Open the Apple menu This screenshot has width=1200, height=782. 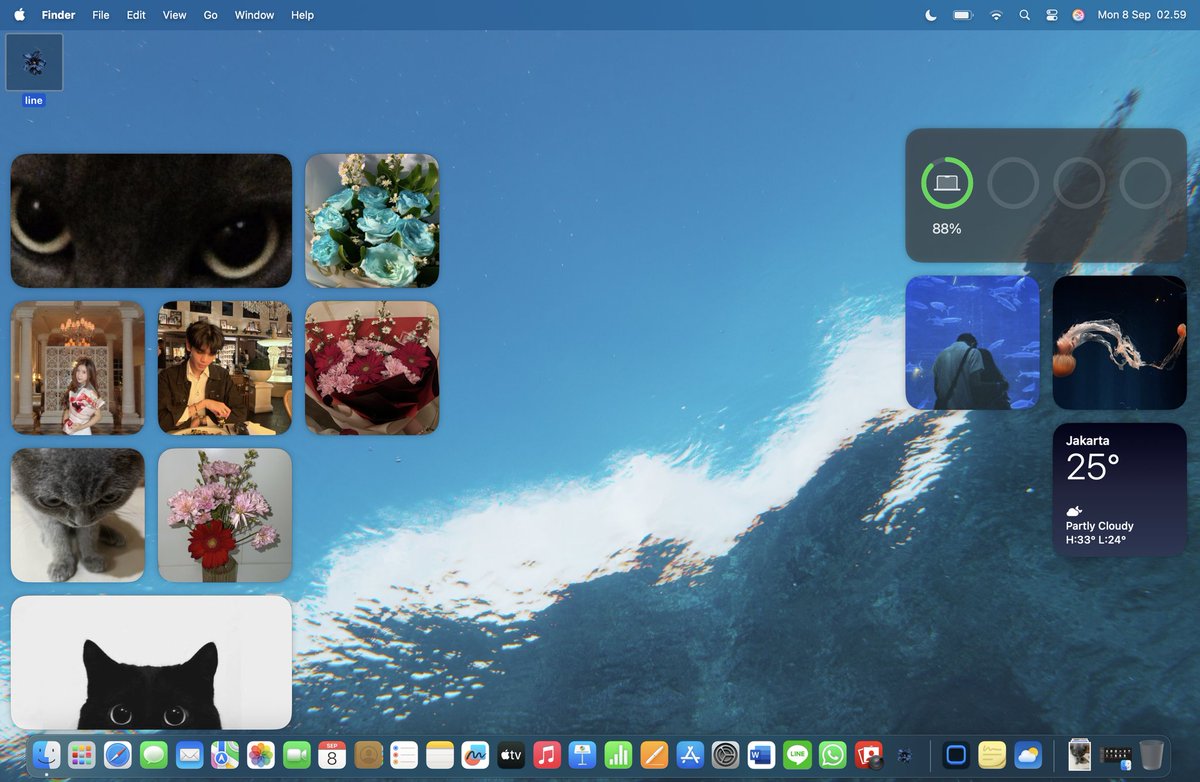click(19, 15)
